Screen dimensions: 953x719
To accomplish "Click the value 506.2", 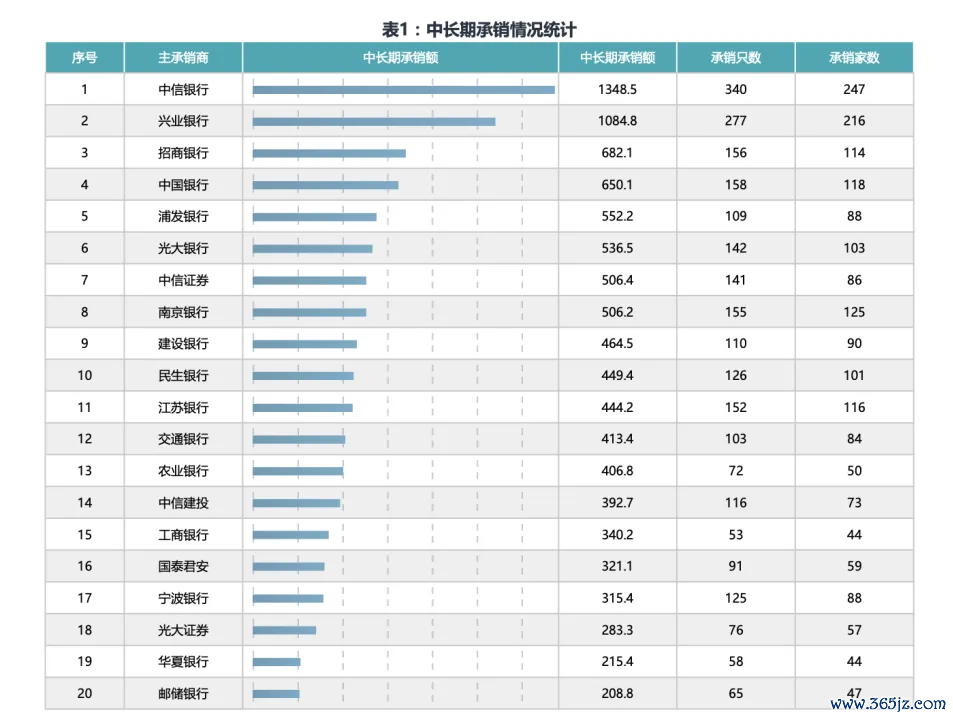I will coord(618,312).
